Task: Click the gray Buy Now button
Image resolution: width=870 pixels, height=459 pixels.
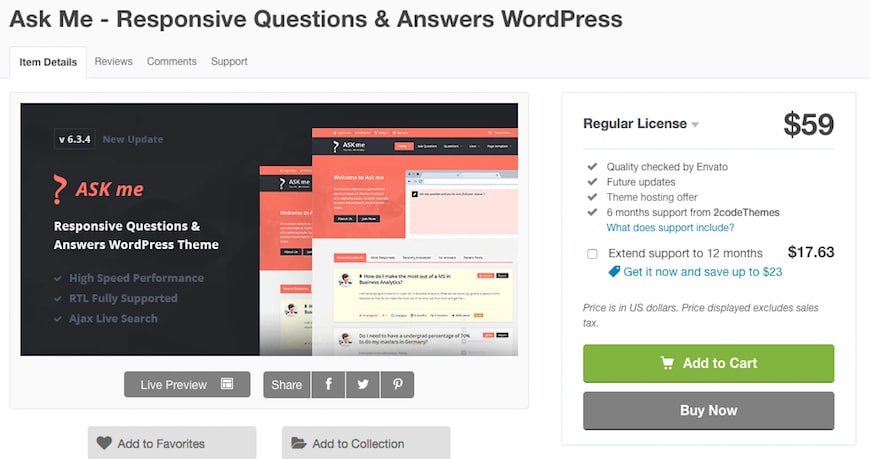Action: [709, 411]
